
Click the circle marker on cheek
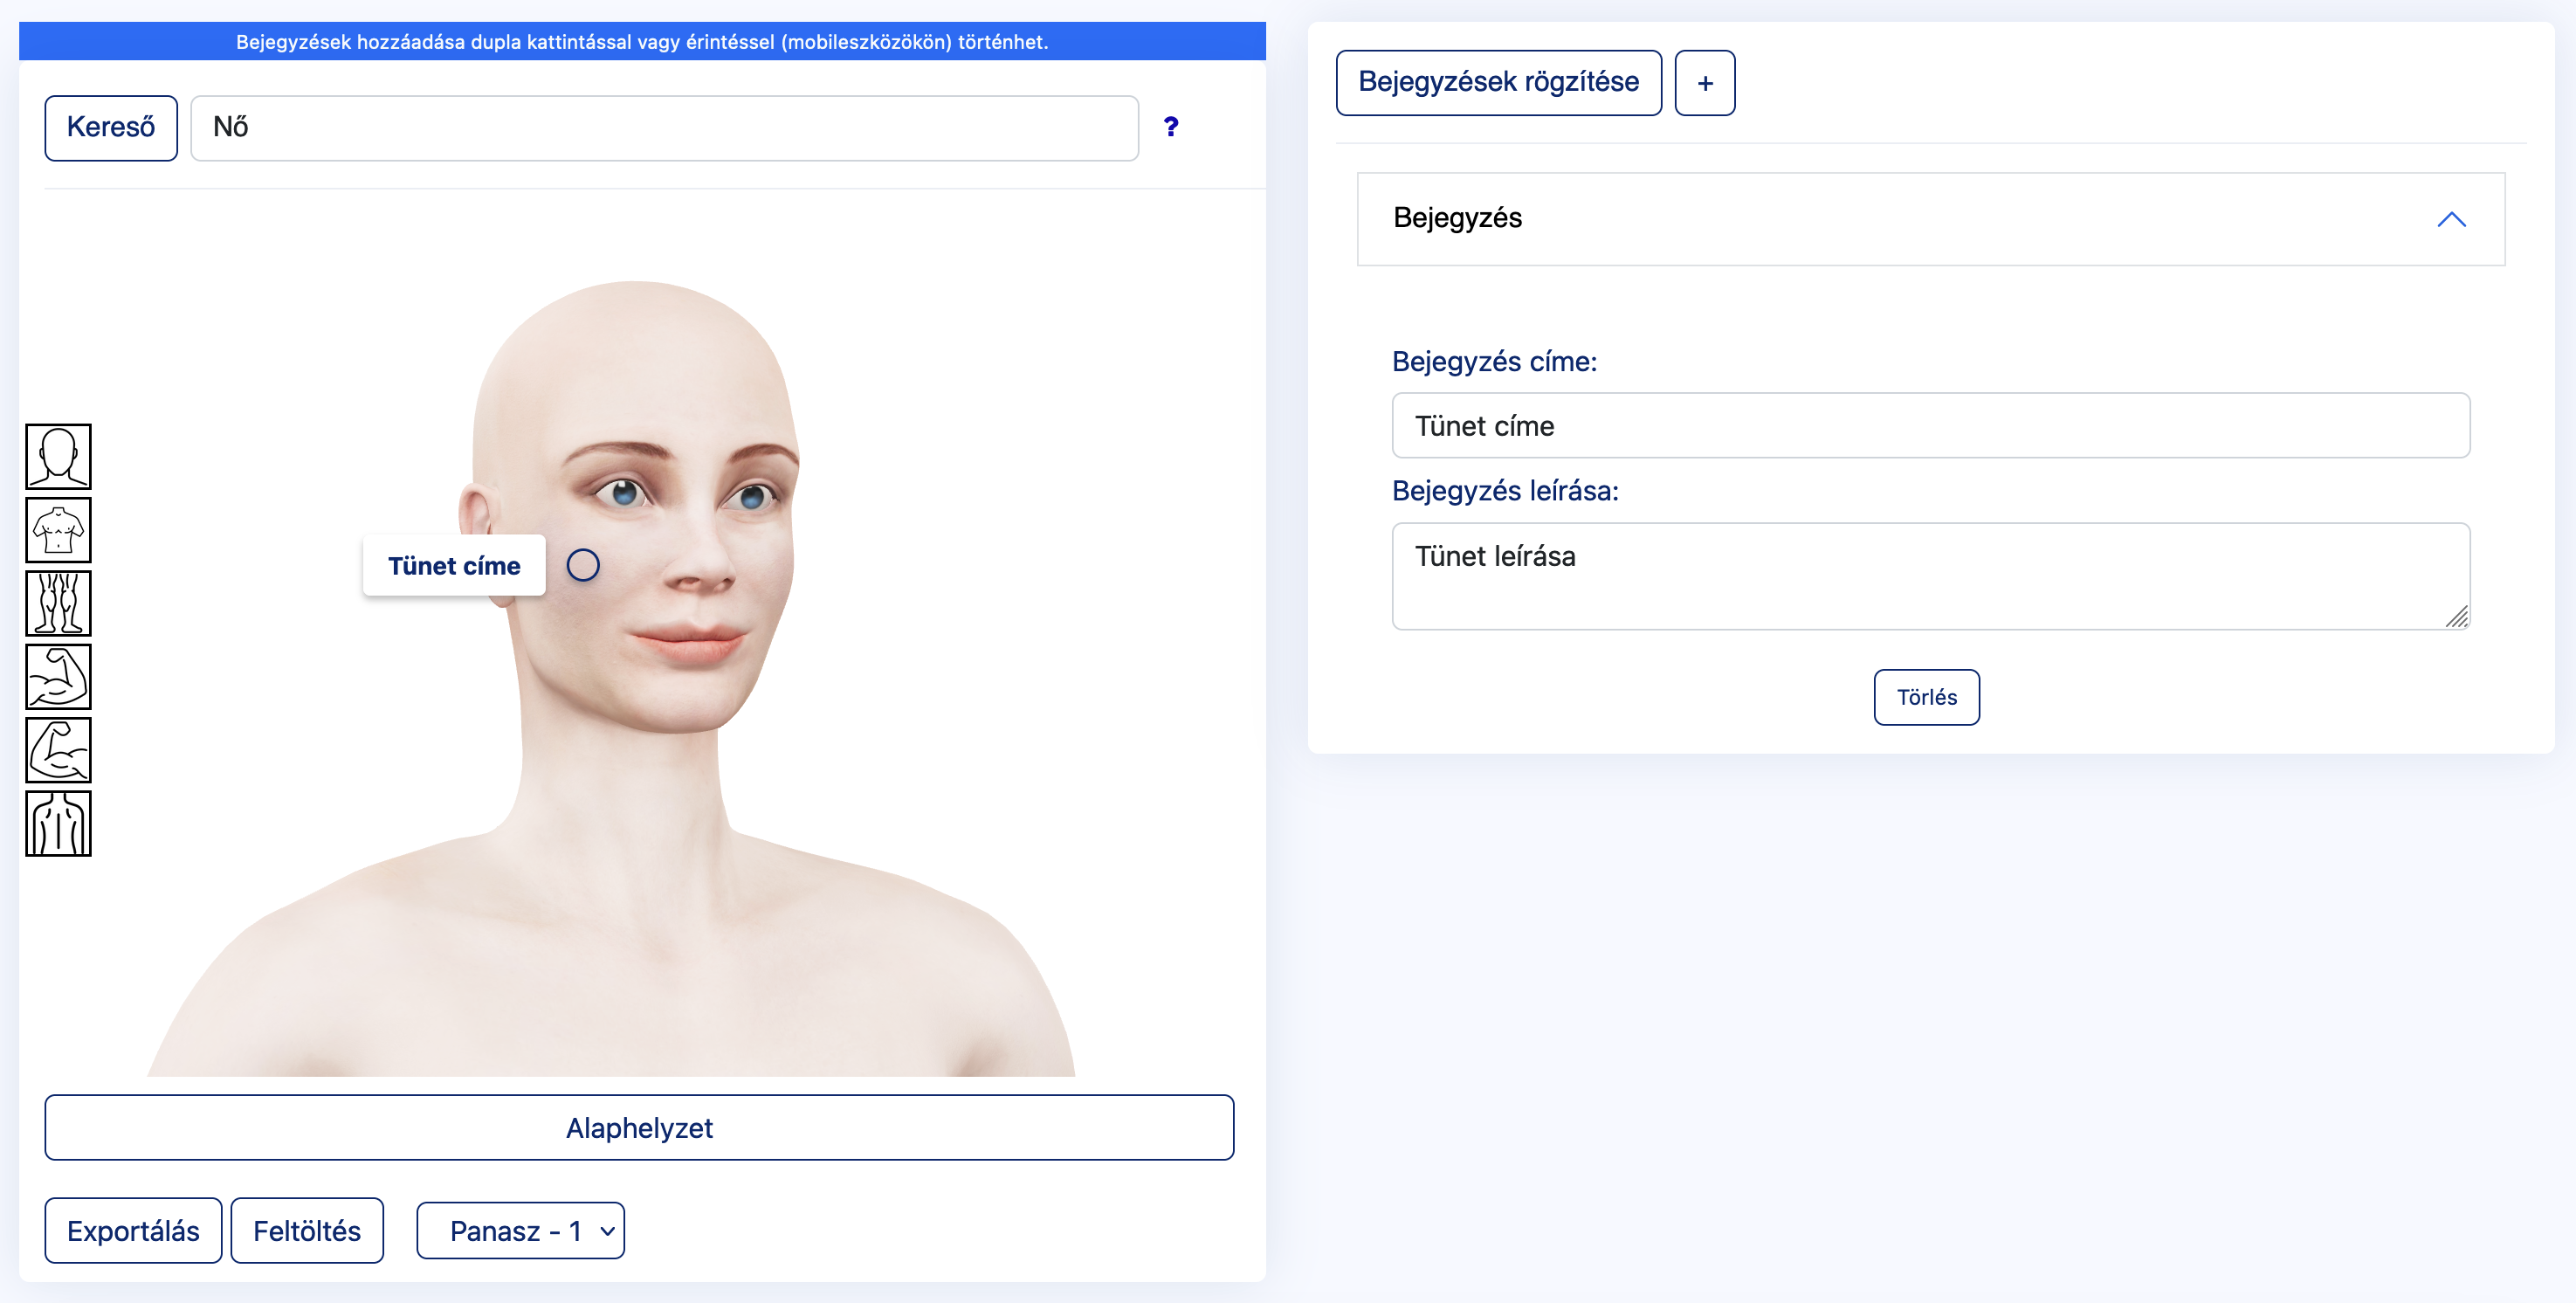[583, 565]
